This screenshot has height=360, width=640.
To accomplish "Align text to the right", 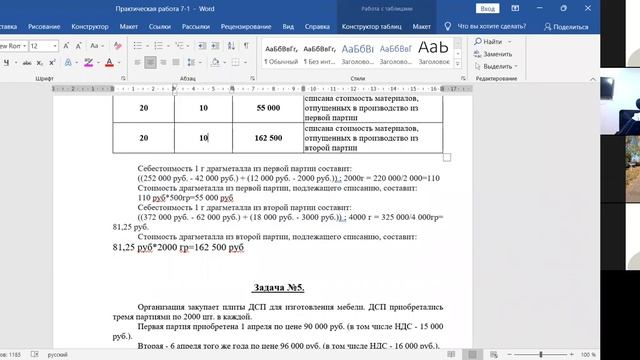I will tap(163, 62).
